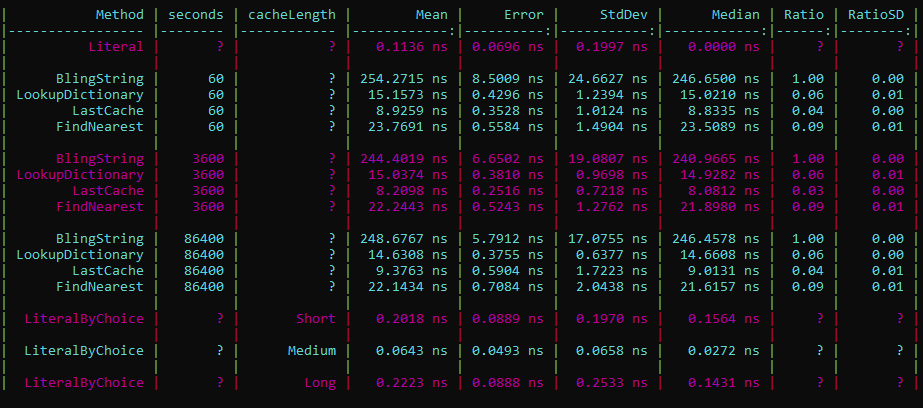Click the Median column header
Viewport: 923px width, 408px height.
[x=736, y=15]
